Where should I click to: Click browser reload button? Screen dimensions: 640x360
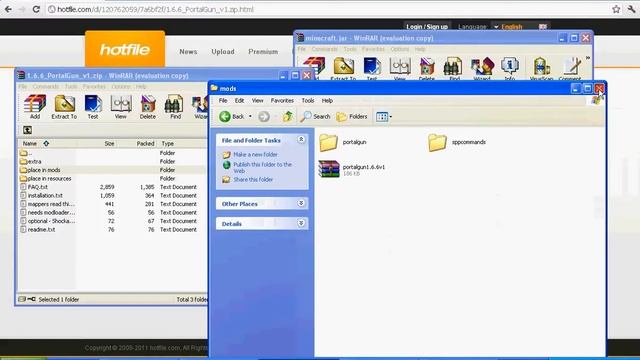36,9
